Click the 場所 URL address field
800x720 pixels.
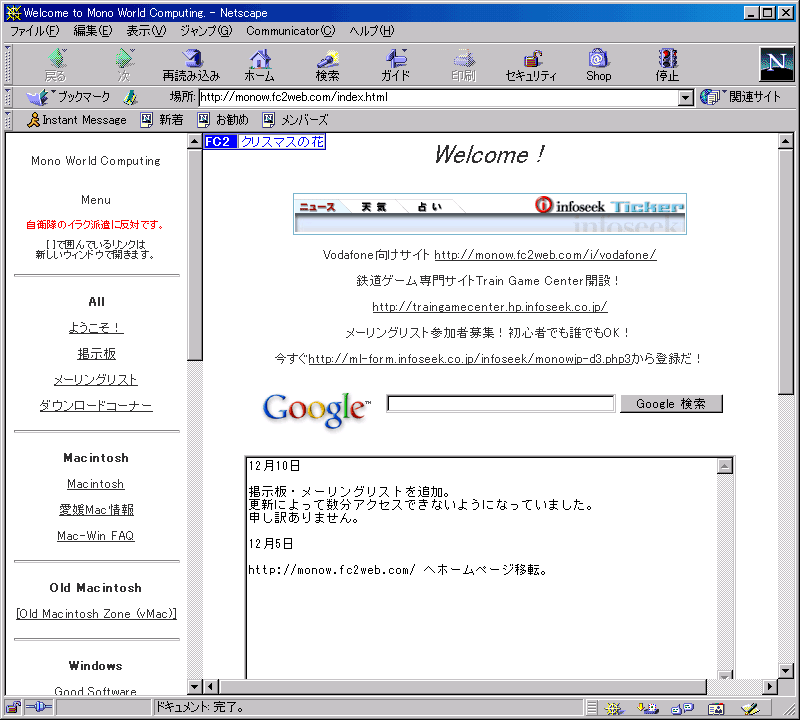pos(439,97)
